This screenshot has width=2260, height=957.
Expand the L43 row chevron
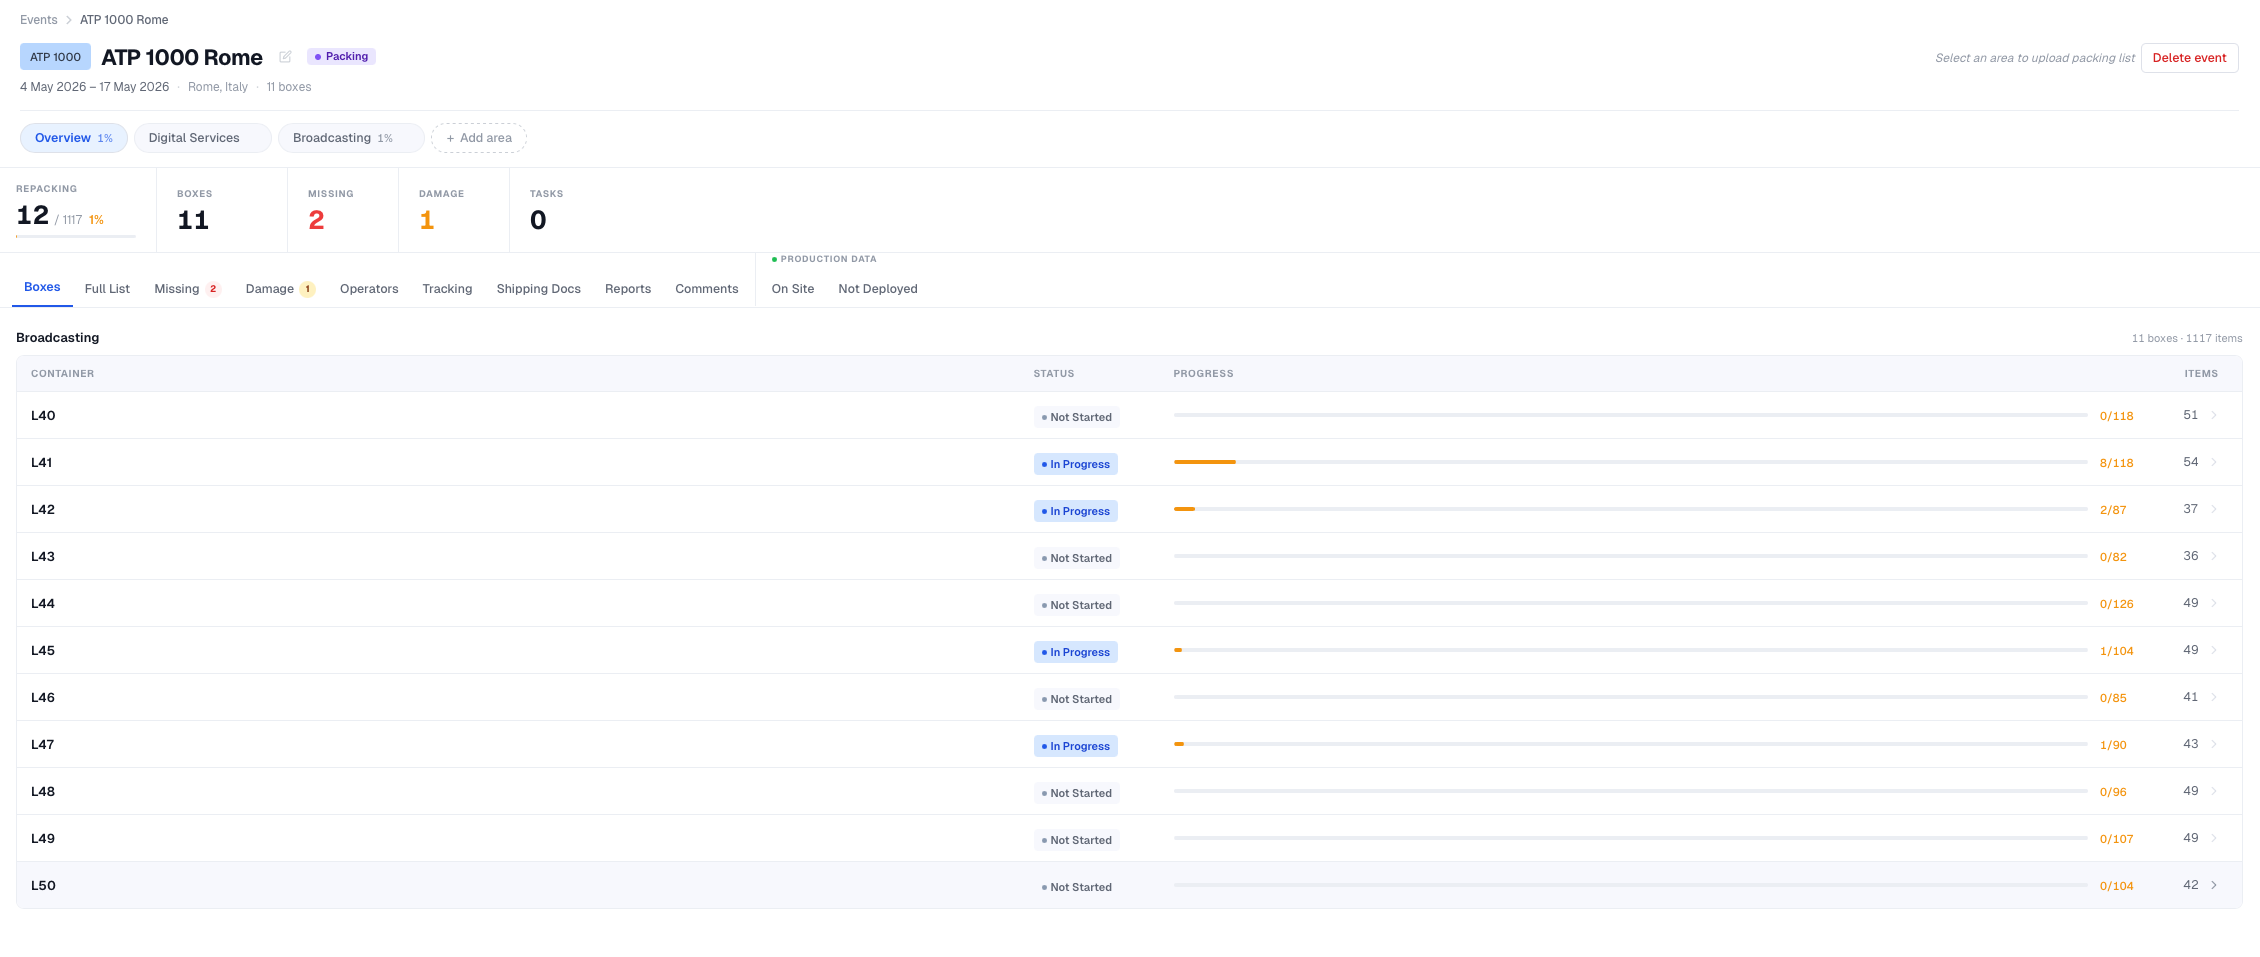(2214, 556)
